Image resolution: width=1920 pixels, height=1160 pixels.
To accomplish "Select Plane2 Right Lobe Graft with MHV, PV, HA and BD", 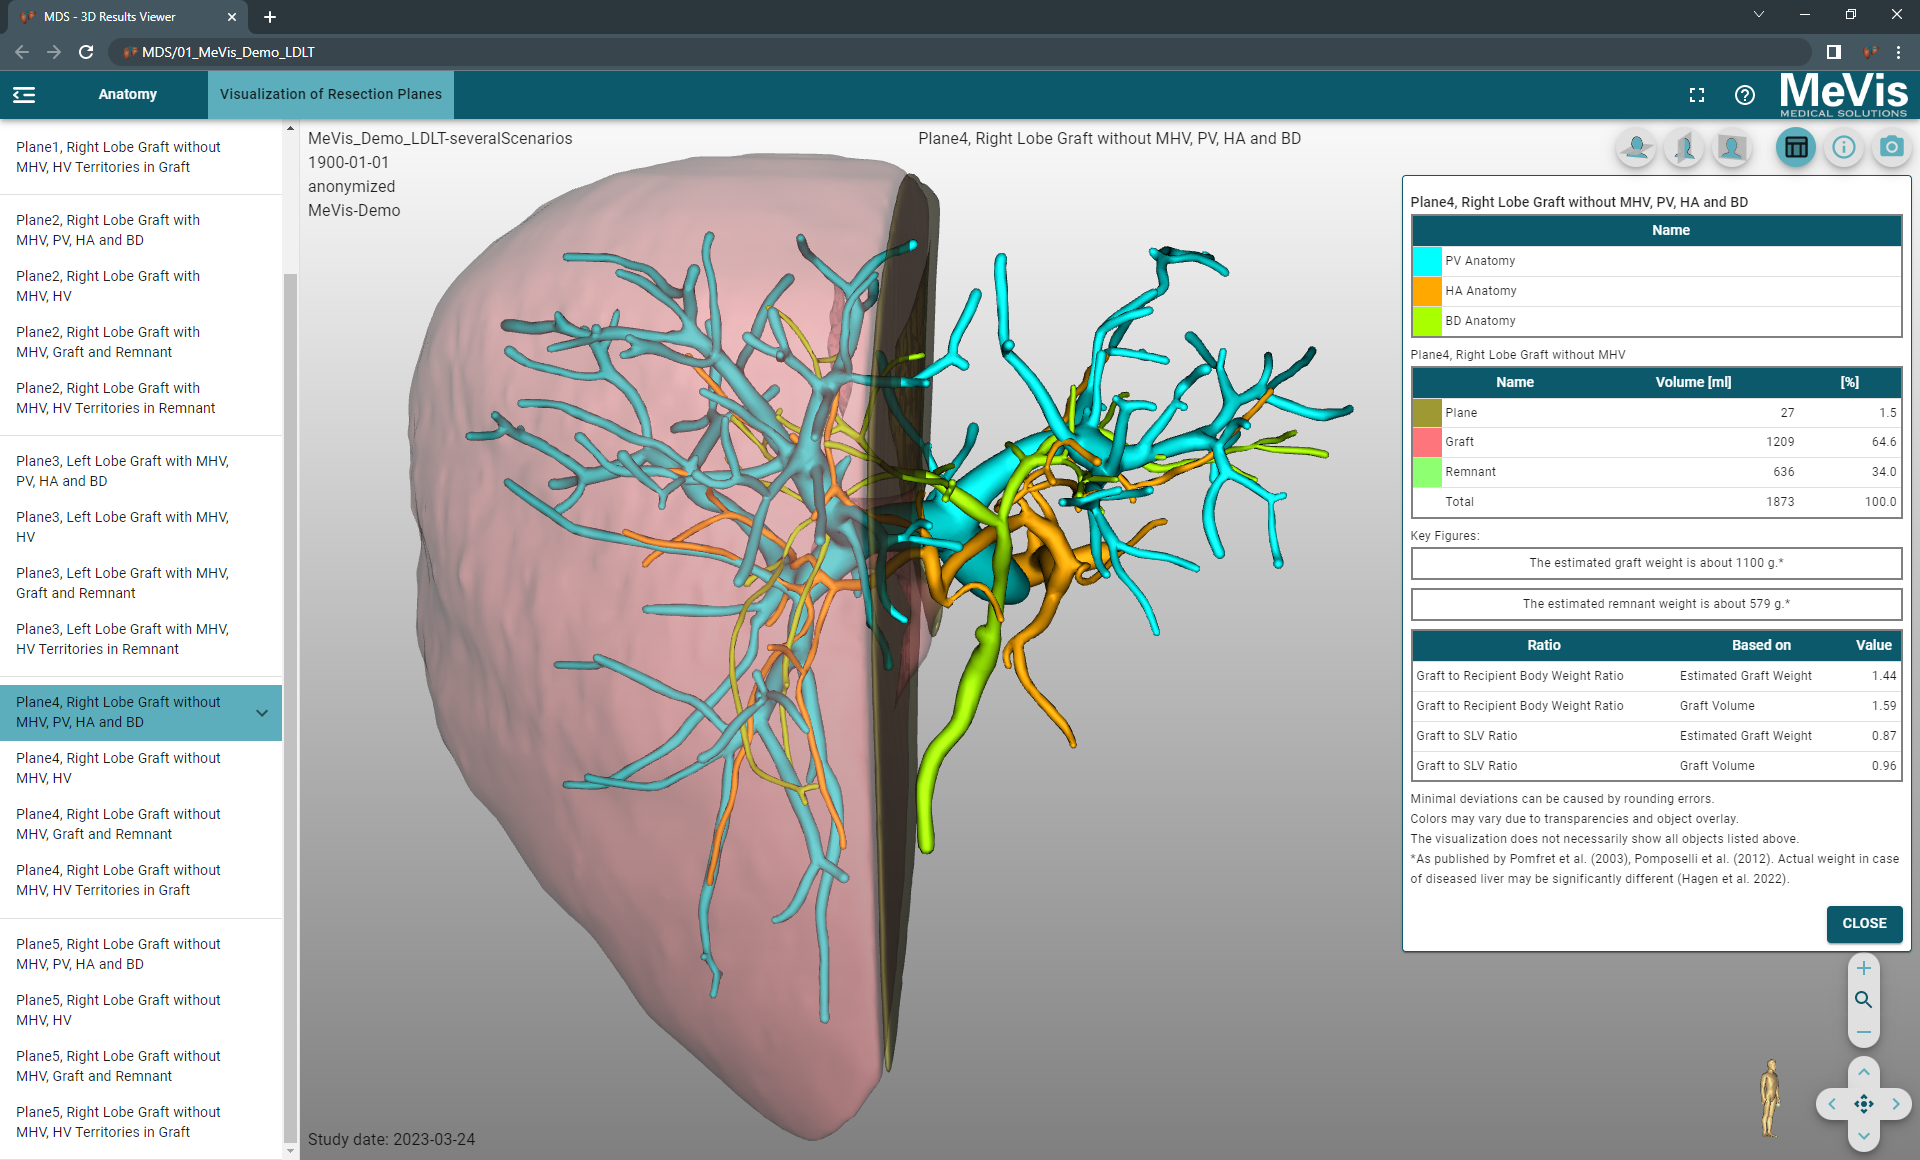I will 141,230.
